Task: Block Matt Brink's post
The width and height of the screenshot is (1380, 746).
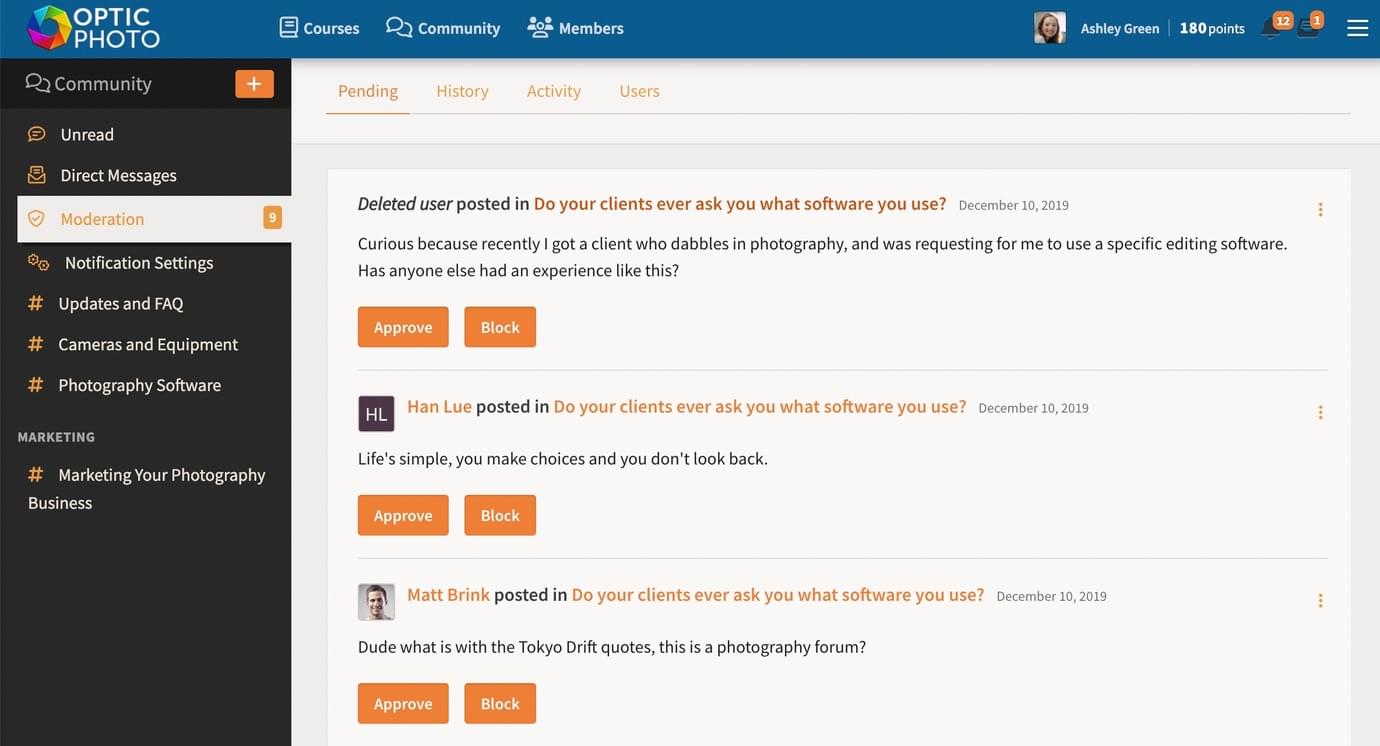Action: click(500, 703)
